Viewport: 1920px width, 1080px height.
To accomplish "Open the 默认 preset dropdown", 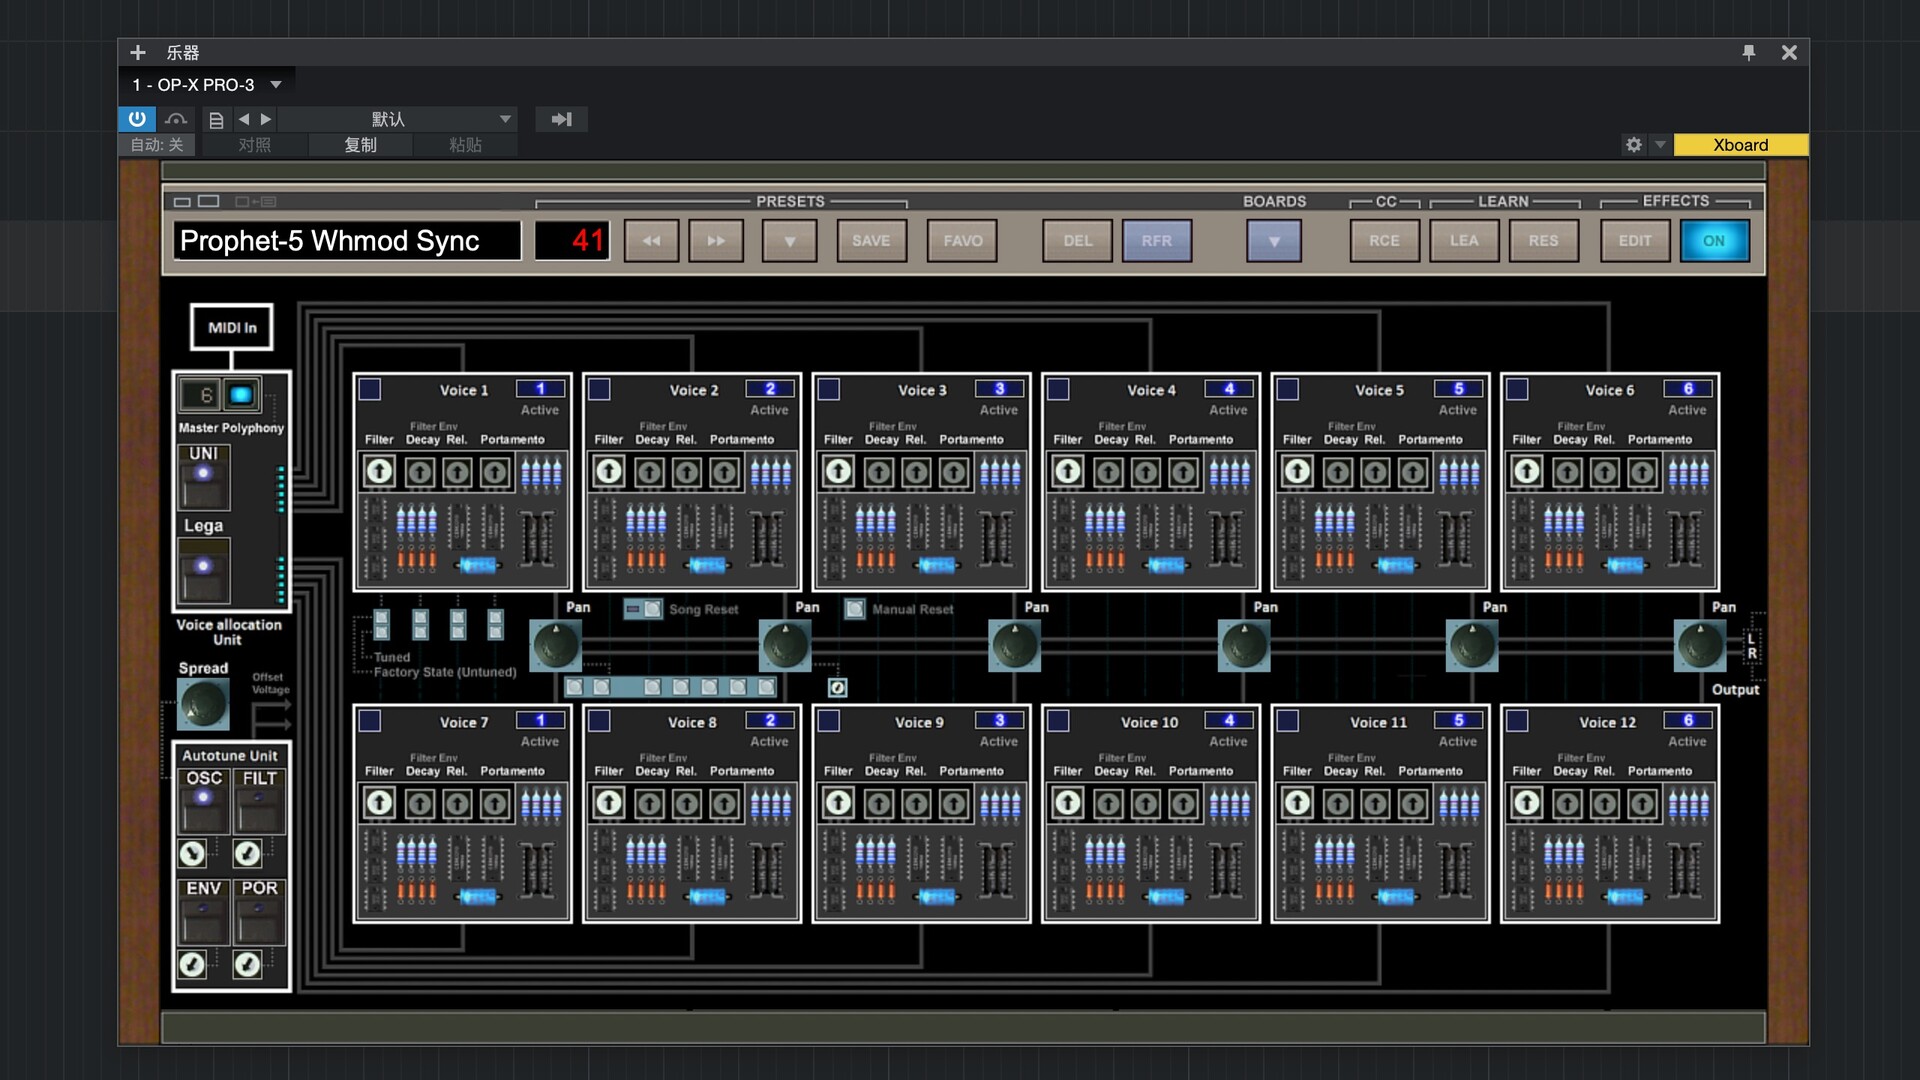I will (505, 119).
